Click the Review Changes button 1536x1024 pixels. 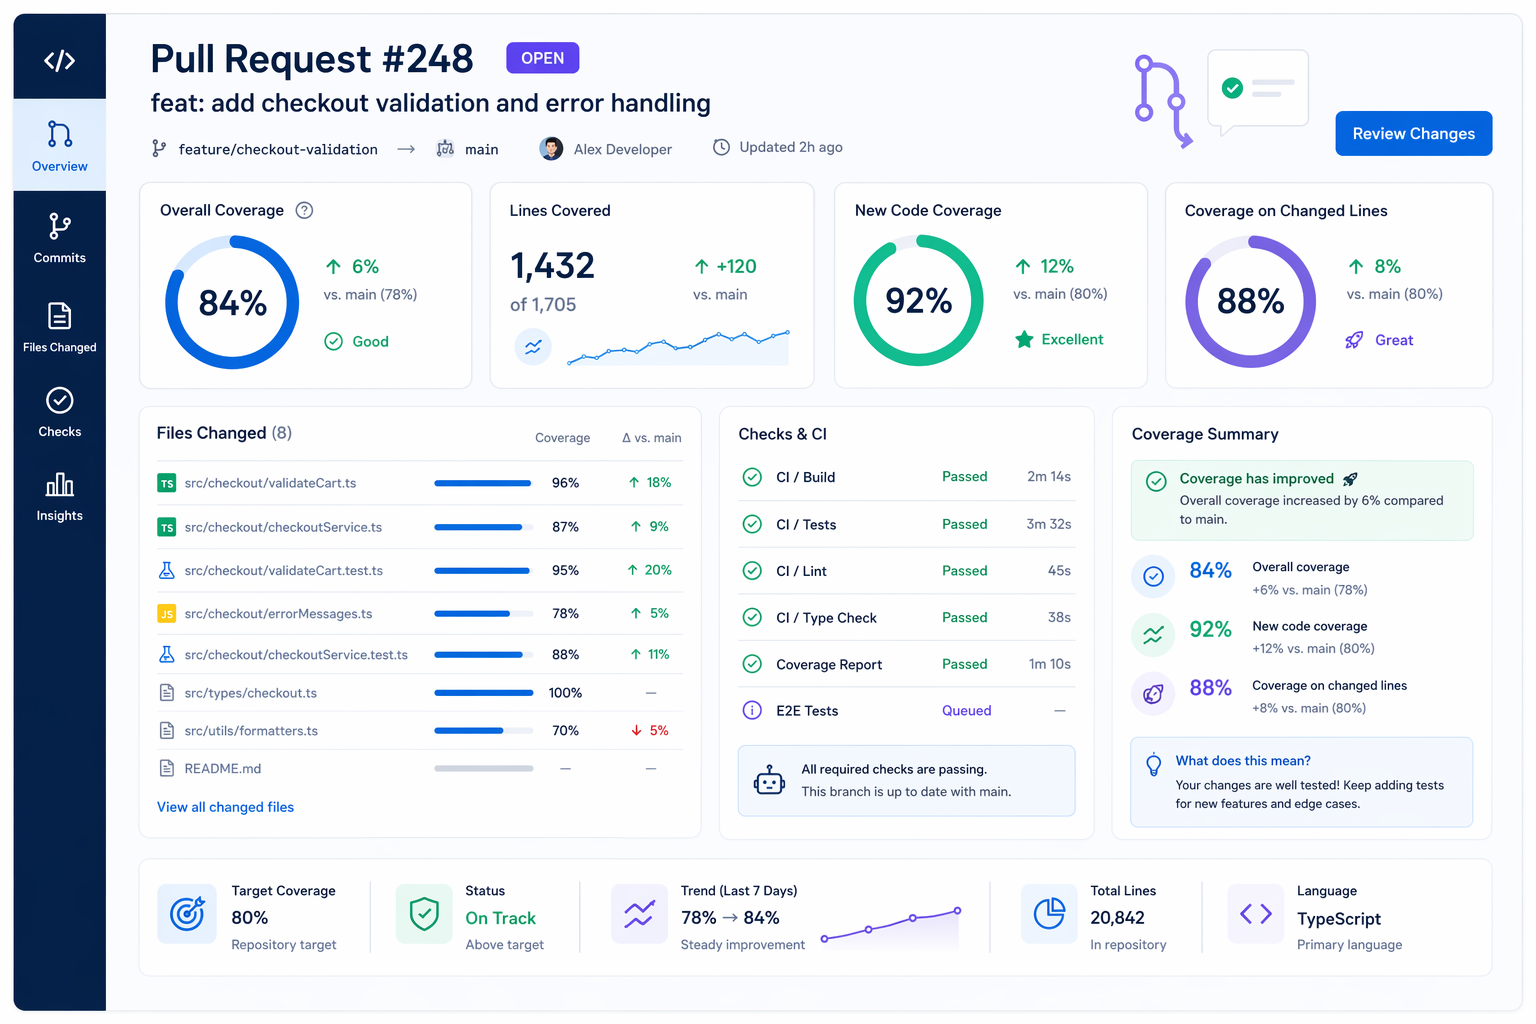tap(1413, 133)
